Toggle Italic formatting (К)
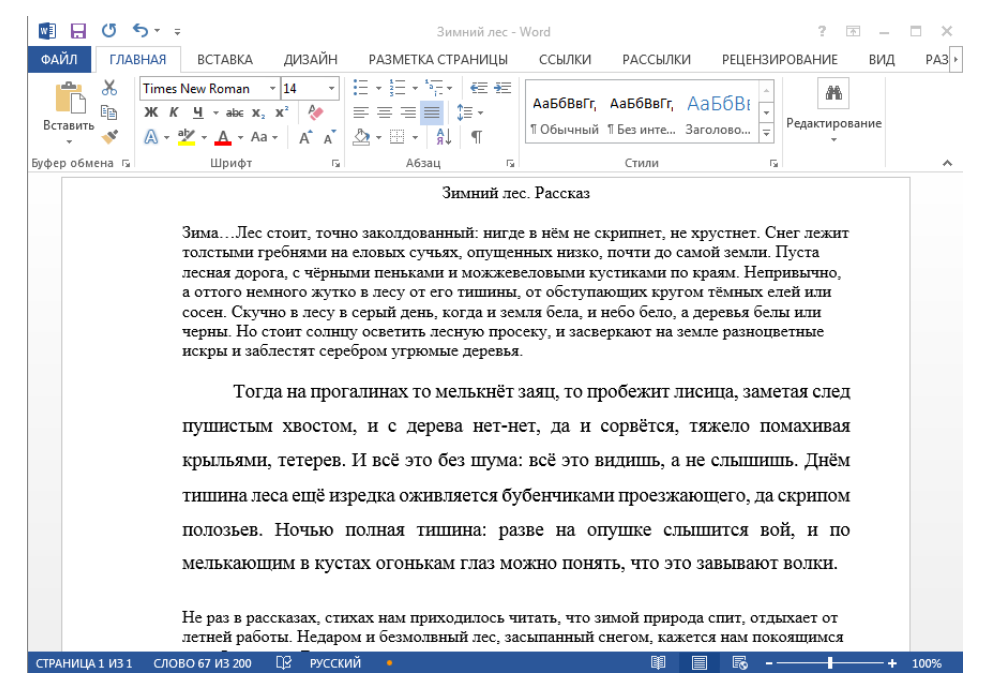This screenshot has width=999, height=690. (x=172, y=114)
